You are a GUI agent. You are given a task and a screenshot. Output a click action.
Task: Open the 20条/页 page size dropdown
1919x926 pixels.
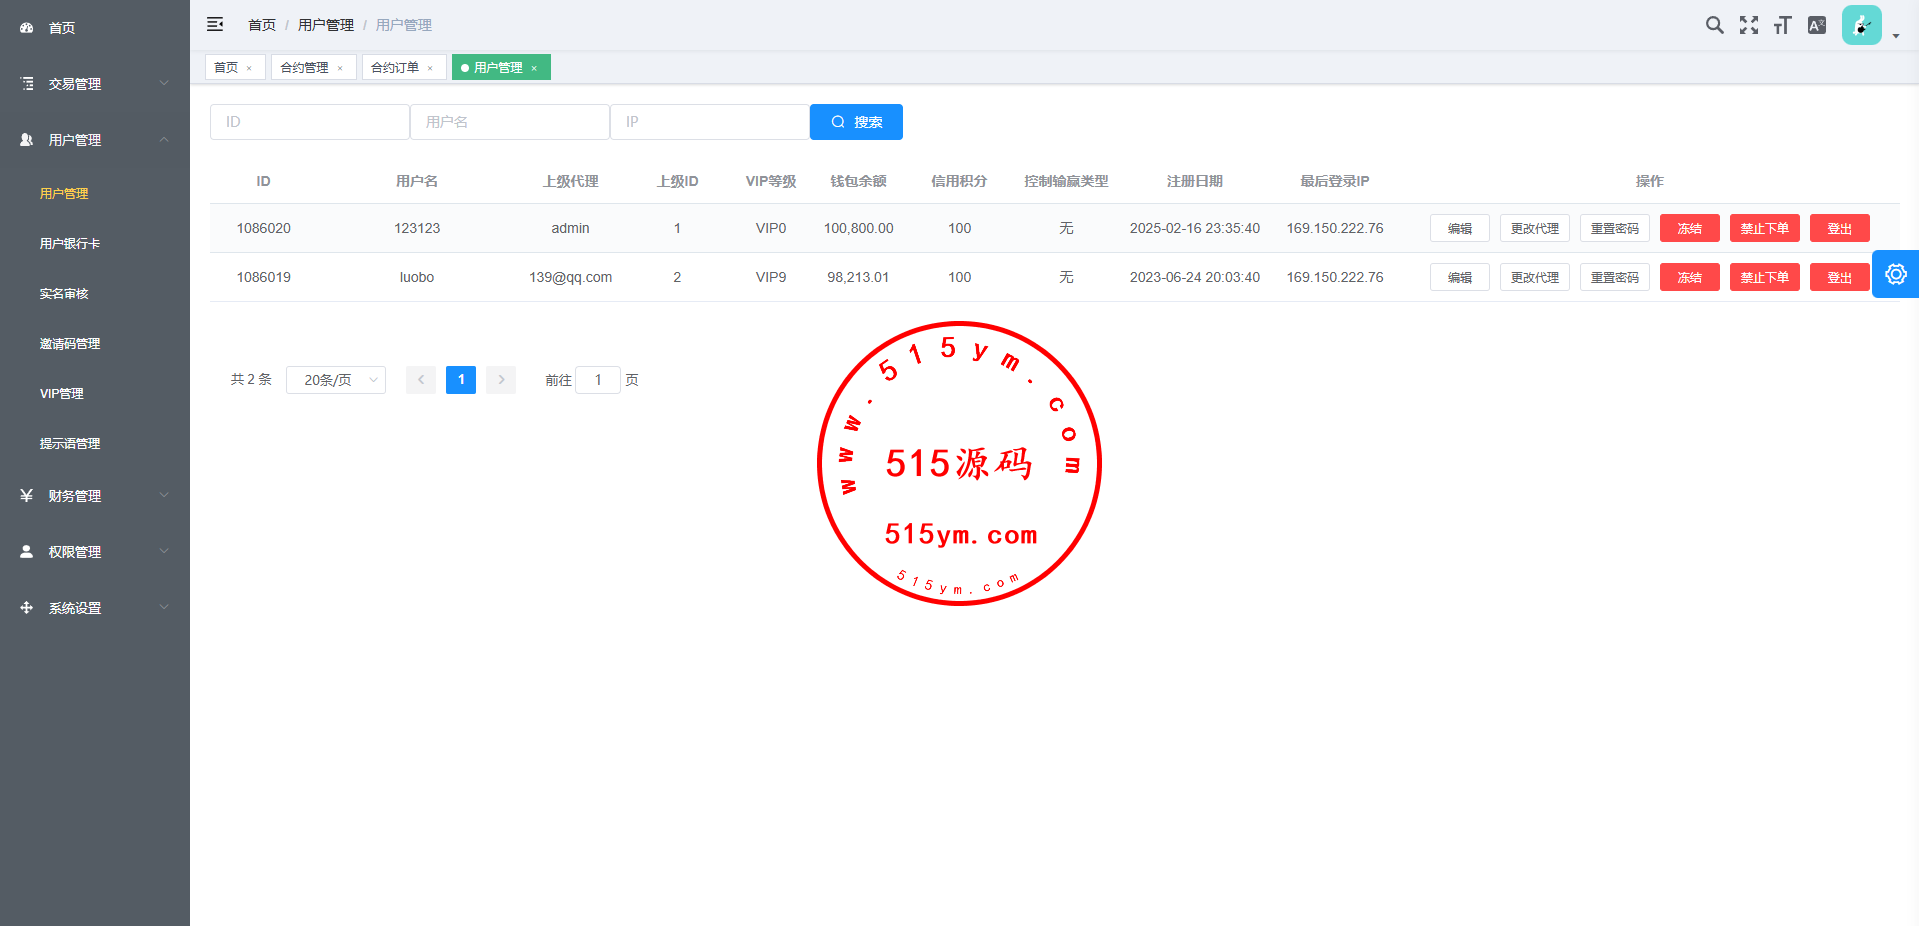point(335,380)
